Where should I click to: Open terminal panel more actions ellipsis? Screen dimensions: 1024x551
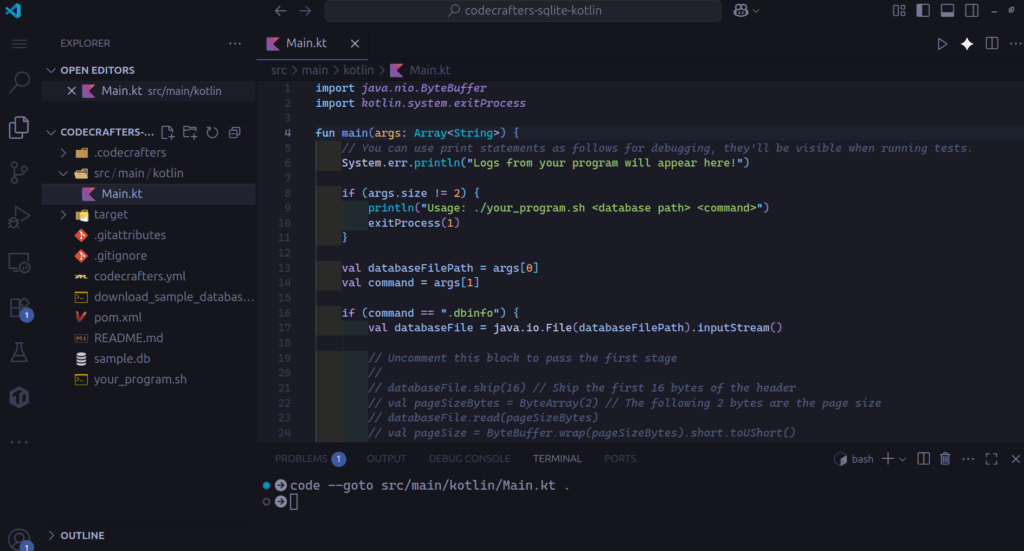click(x=968, y=459)
